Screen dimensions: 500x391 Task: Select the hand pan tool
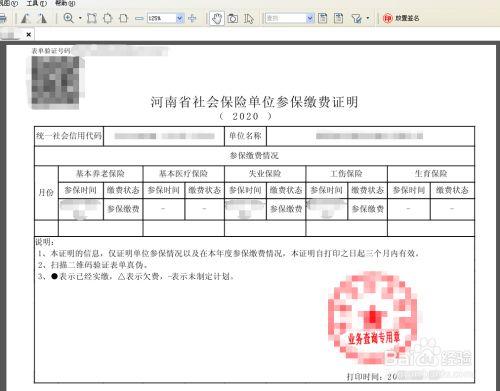[x=217, y=18]
